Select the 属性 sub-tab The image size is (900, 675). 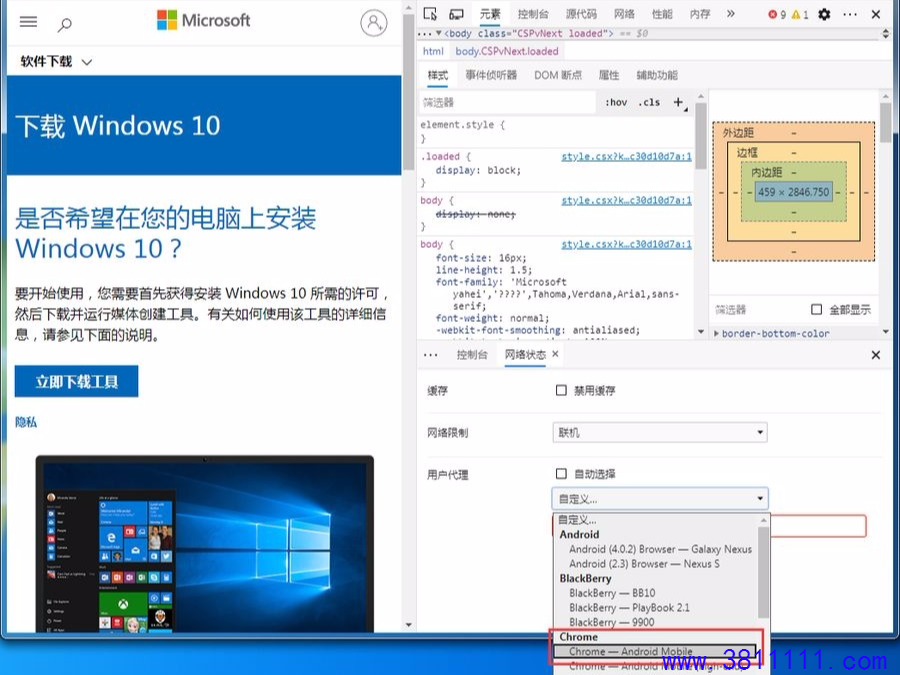[x=609, y=75]
